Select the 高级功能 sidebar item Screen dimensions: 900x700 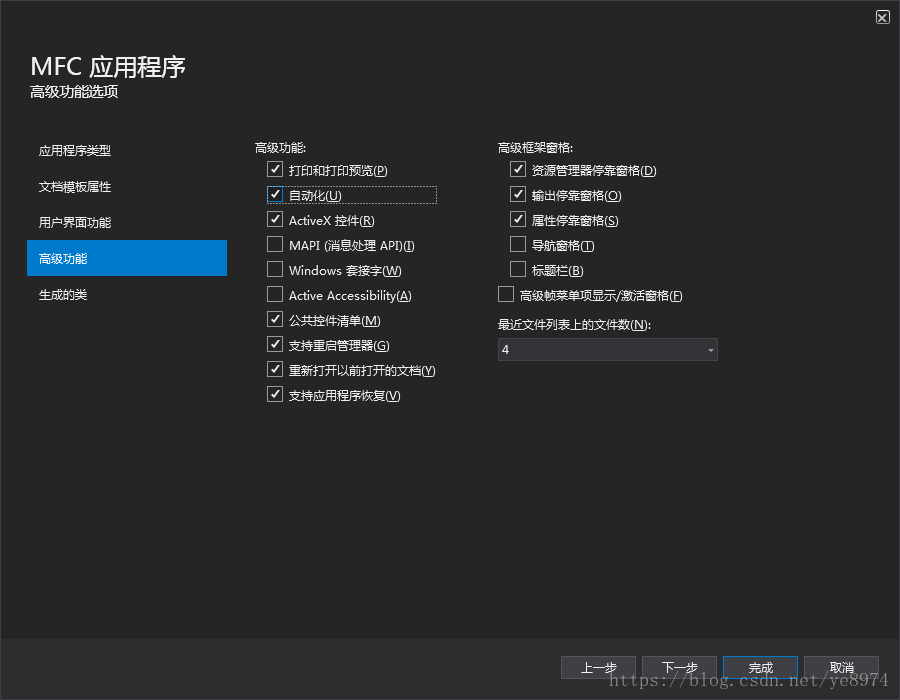point(127,258)
